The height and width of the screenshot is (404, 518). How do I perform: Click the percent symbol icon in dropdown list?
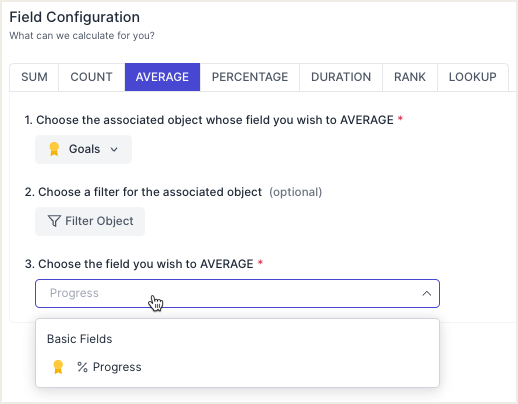tap(82, 367)
